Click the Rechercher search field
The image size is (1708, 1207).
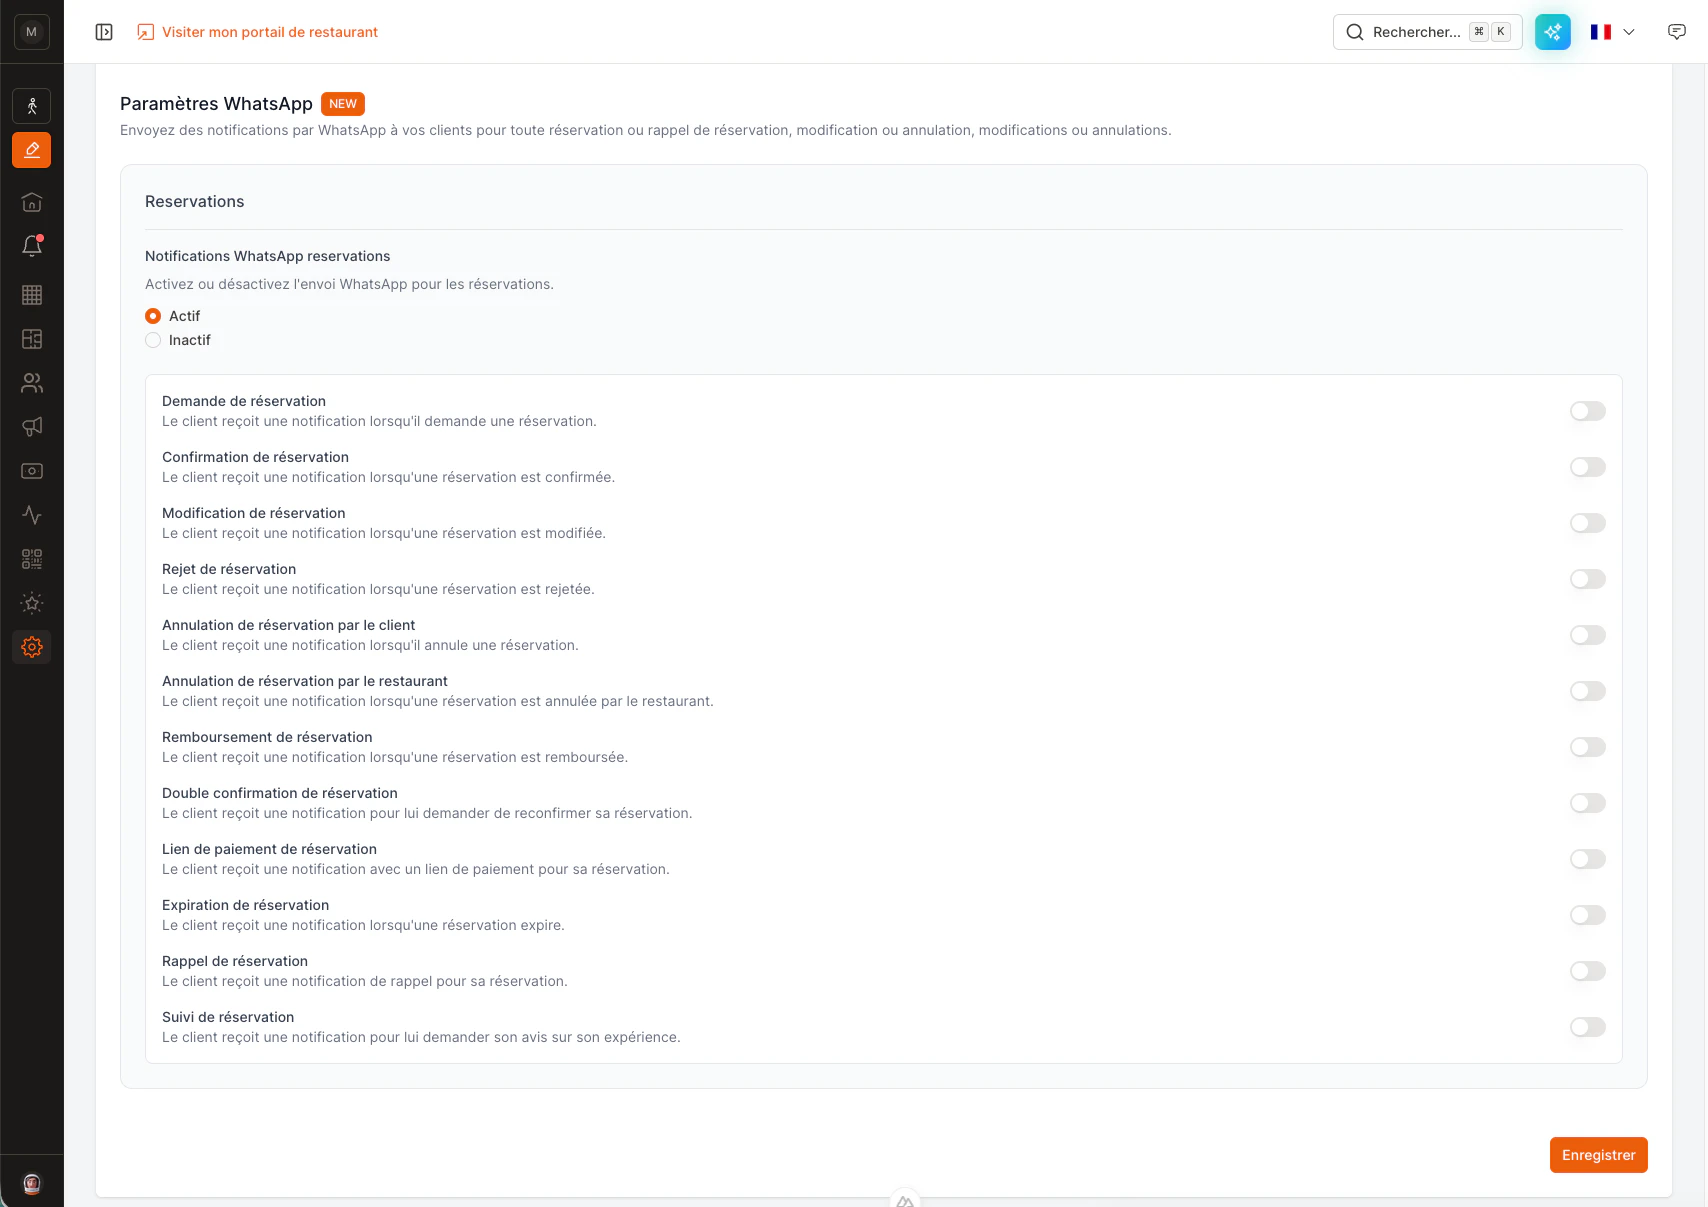click(x=1427, y=32)
